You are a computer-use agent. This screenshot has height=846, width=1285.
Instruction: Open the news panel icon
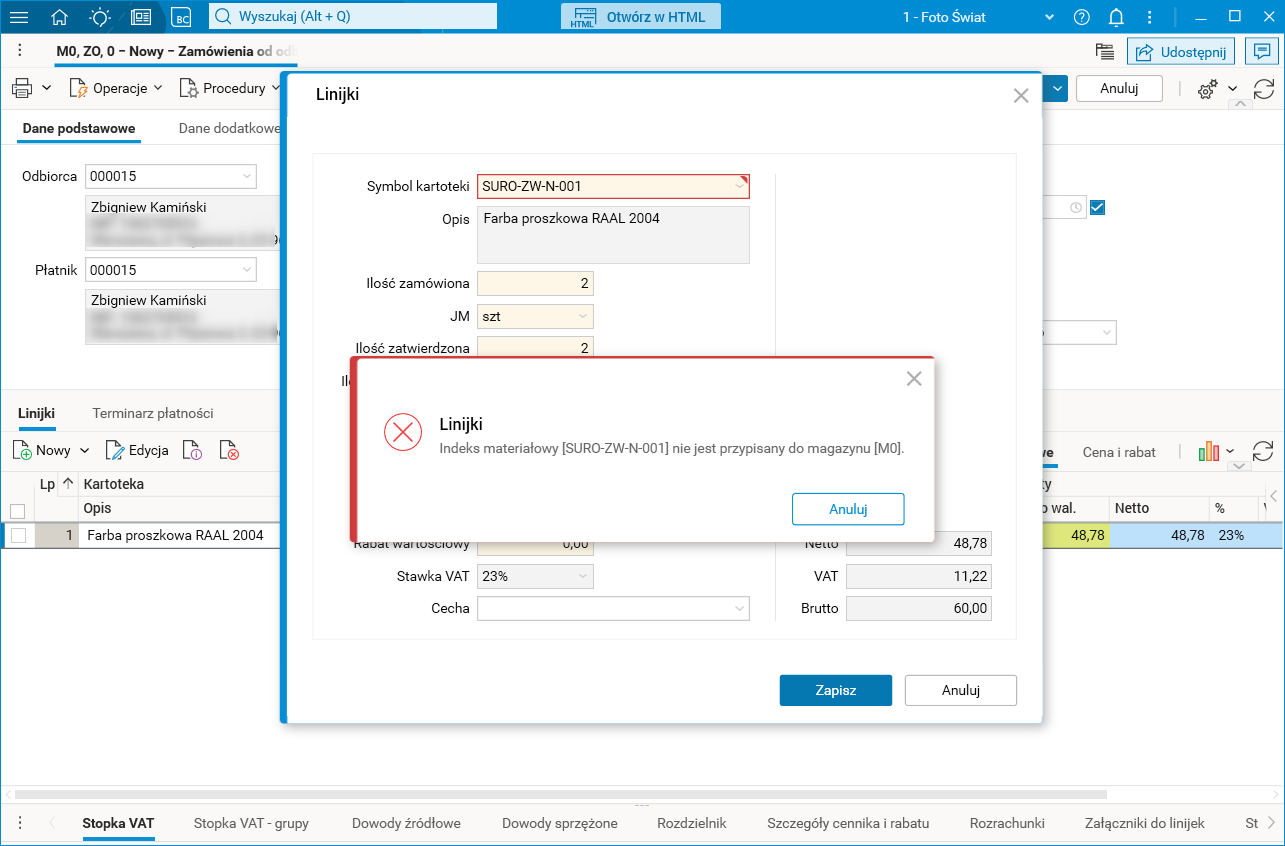click(141, 17)
